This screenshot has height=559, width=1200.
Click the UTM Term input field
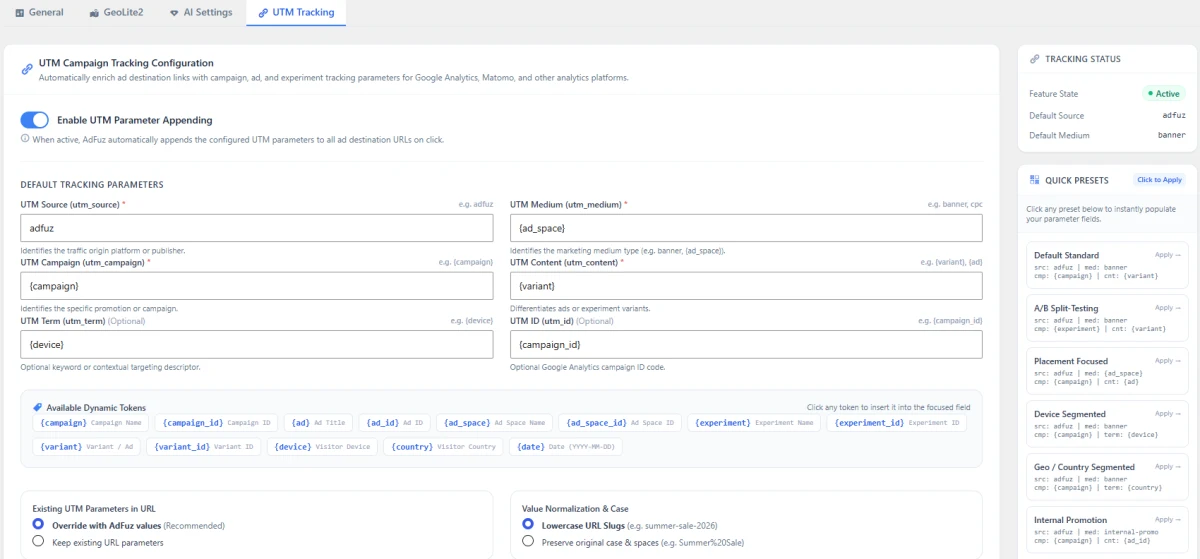point(257,344)
